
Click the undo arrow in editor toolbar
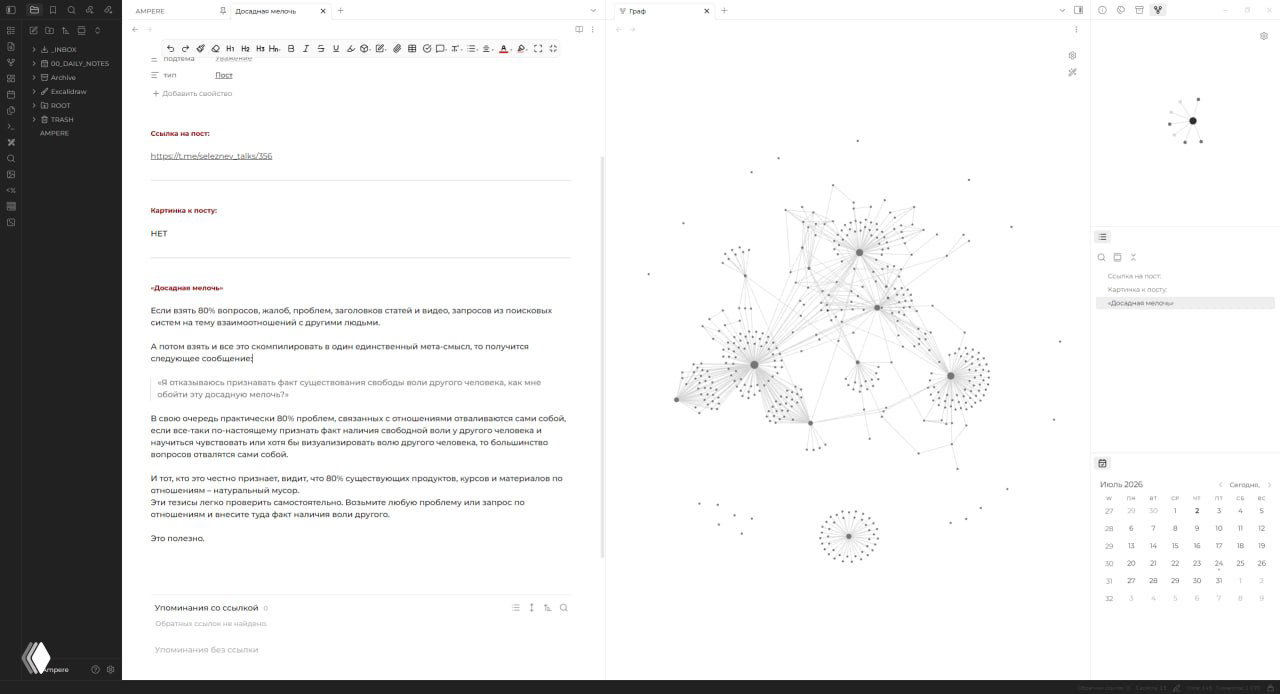pyautogui.click(x=170, y=48)
